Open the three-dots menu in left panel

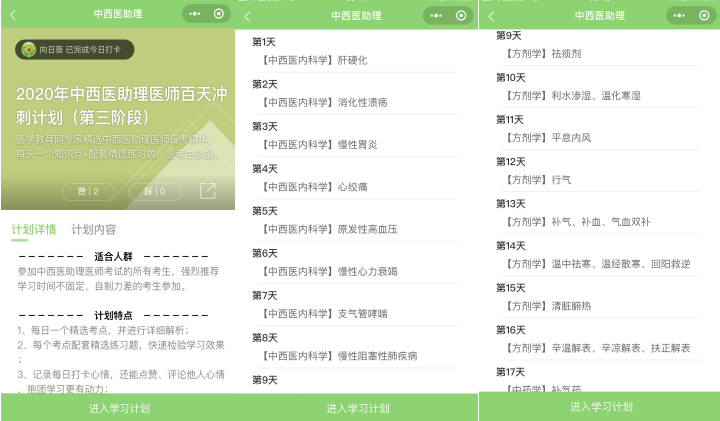click(193, 15)
